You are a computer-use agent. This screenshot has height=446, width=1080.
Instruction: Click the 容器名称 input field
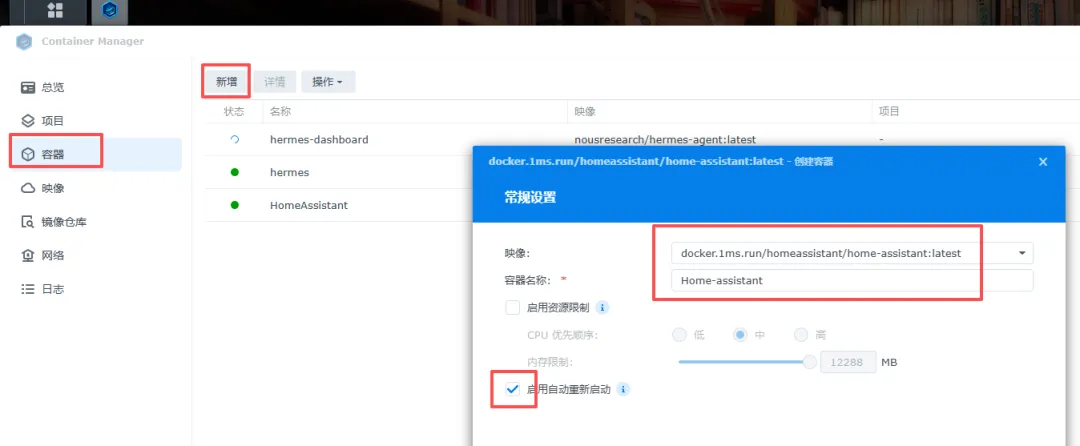coord(852,281)
